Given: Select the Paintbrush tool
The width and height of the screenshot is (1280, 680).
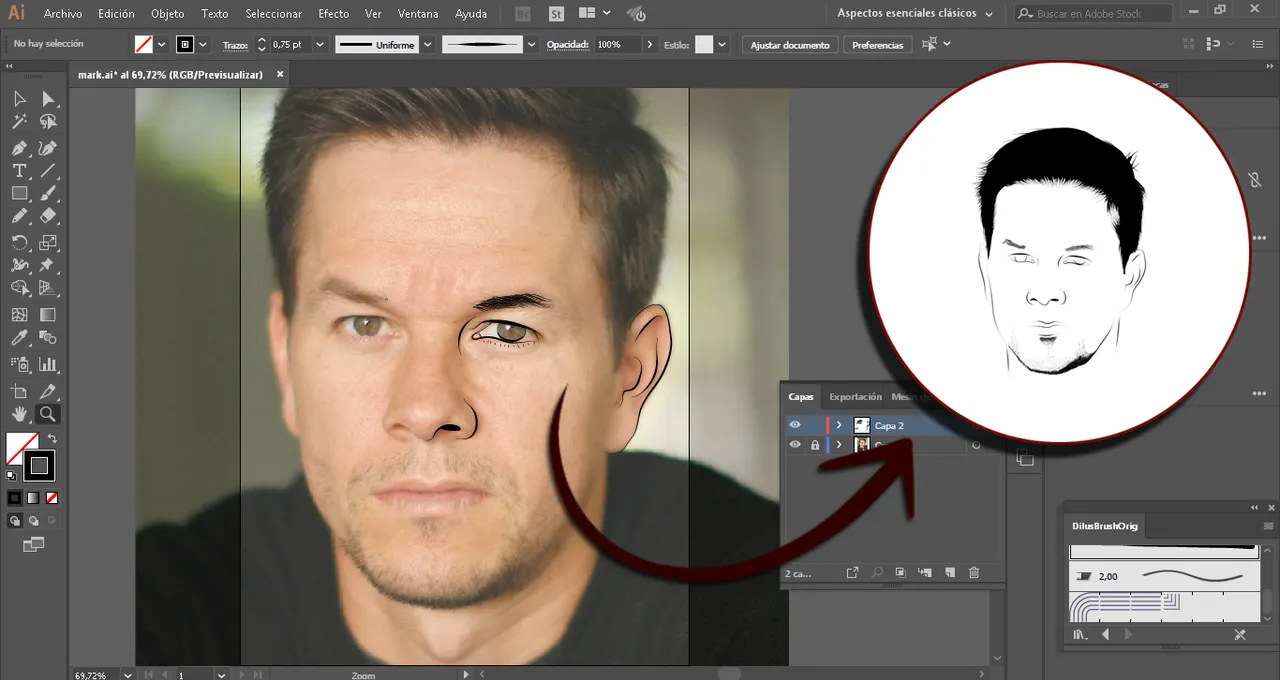Looking at the screenshot, I should coord(48,194).
